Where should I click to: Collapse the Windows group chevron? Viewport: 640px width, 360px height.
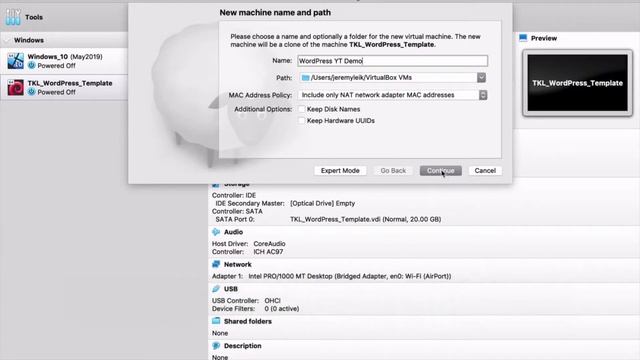(x=7, y=40)
